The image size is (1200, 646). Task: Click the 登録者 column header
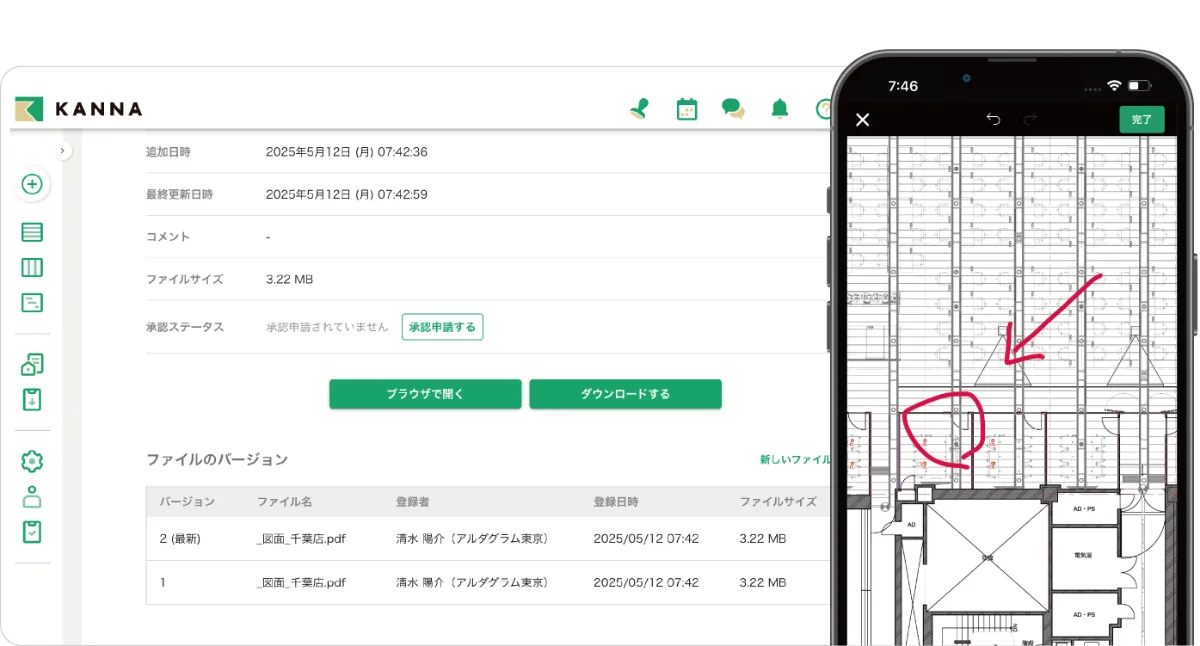[413, 502]
